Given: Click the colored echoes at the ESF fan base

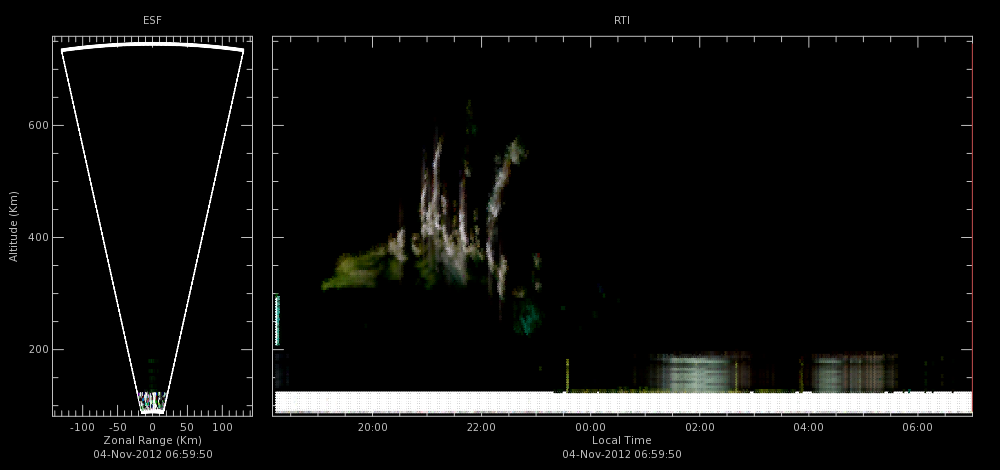Looking at the screenshot, I should coord(152,401).
